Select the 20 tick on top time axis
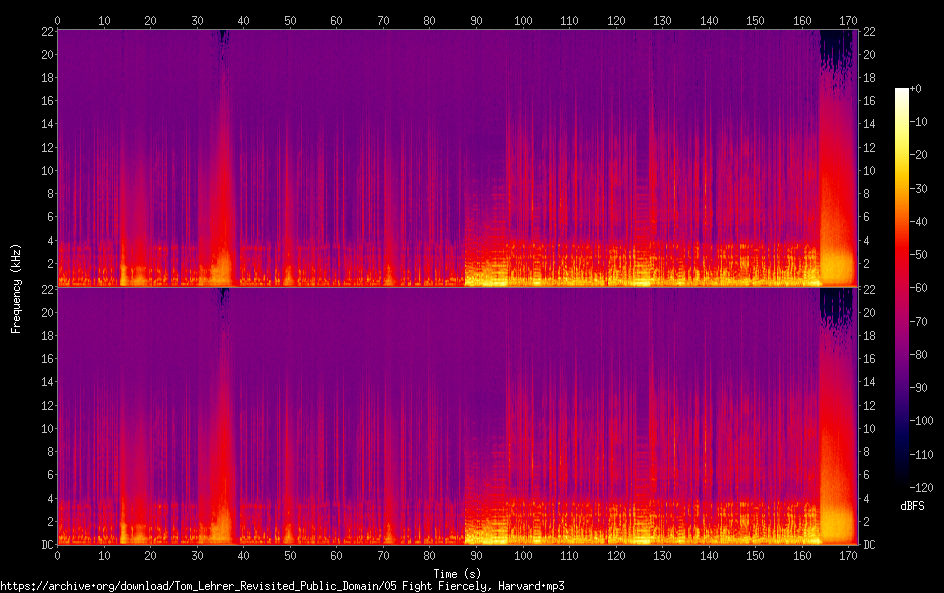The image size is (944, 593). 150,20
